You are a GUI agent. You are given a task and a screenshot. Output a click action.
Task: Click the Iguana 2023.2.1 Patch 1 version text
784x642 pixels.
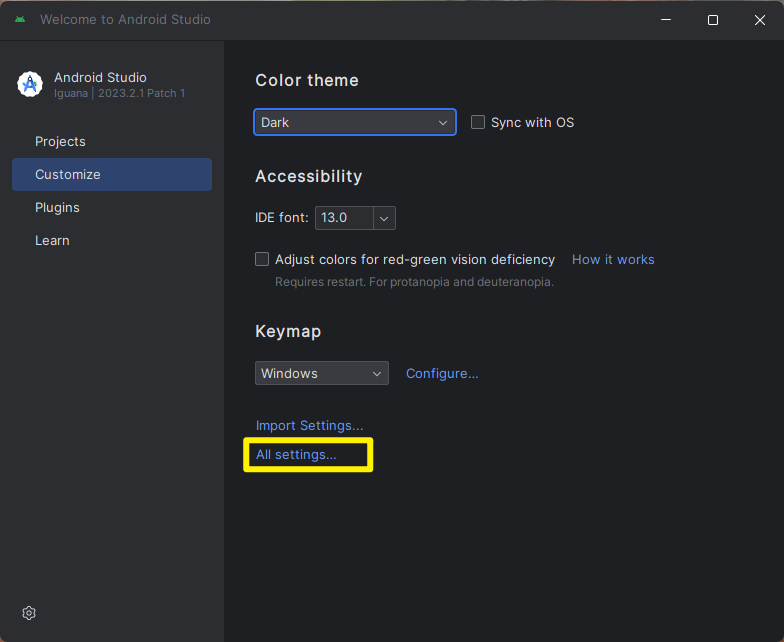120,94
